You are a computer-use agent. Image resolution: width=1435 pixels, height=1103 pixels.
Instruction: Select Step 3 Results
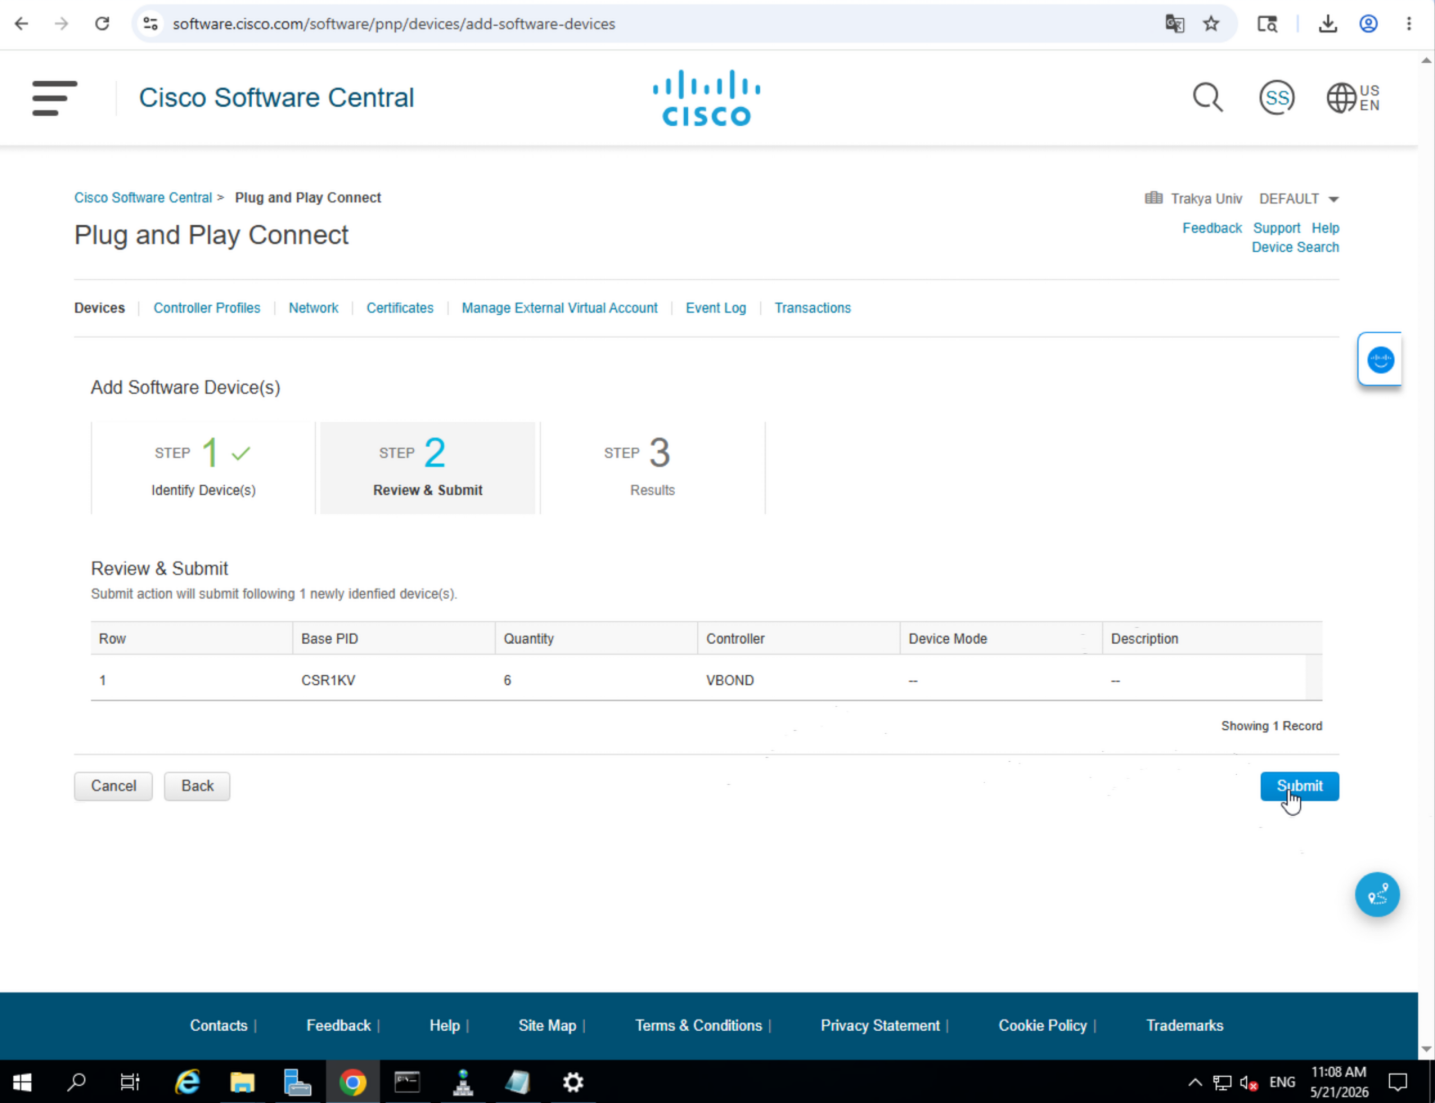point(653,468)
